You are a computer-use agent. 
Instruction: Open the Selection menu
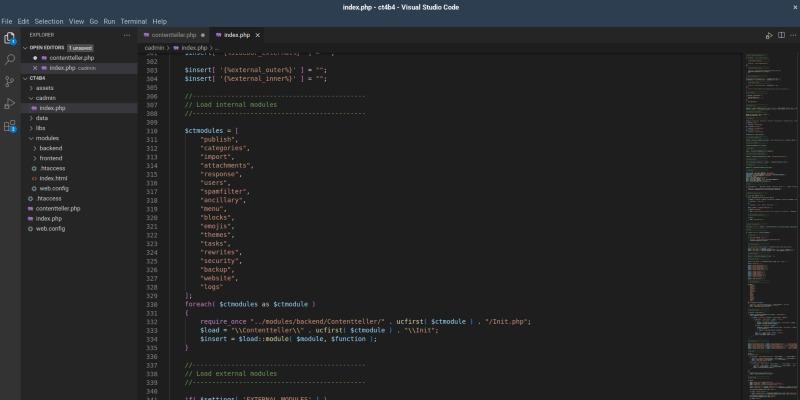pos(48,21)
